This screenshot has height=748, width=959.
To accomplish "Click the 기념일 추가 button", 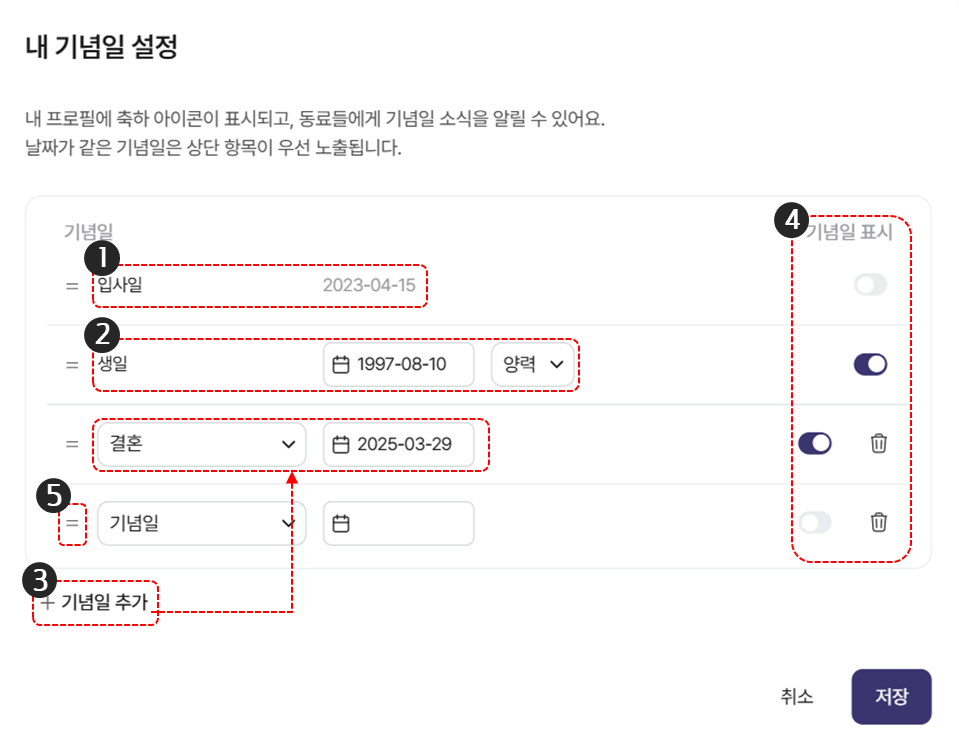I will 95,602.
